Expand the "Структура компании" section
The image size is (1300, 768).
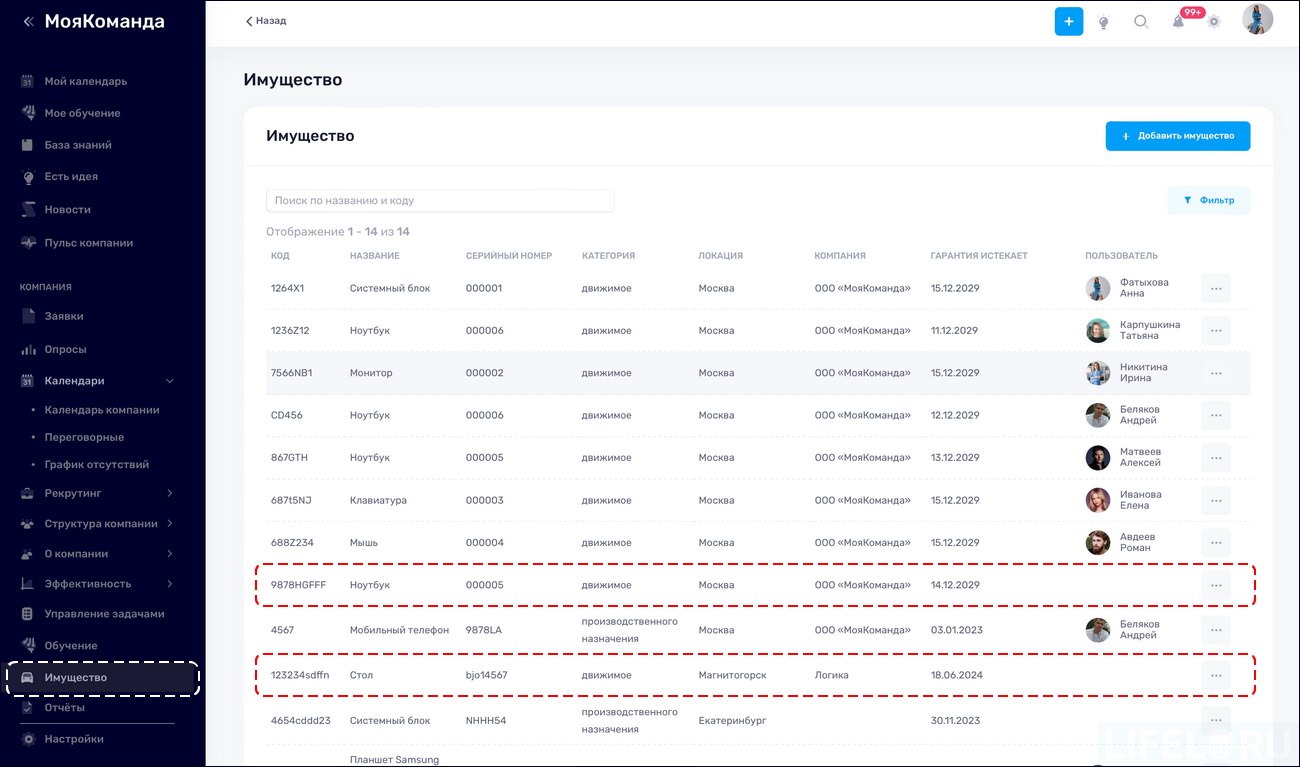169,523
